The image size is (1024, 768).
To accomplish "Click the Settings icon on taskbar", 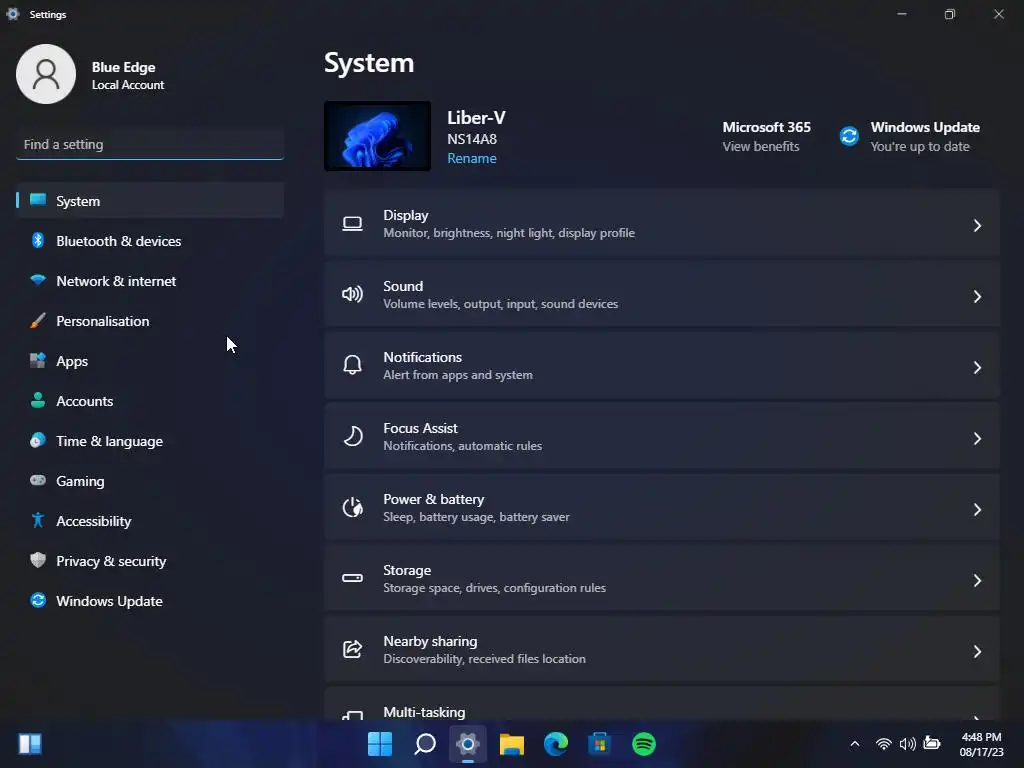I will coord(468,743).
